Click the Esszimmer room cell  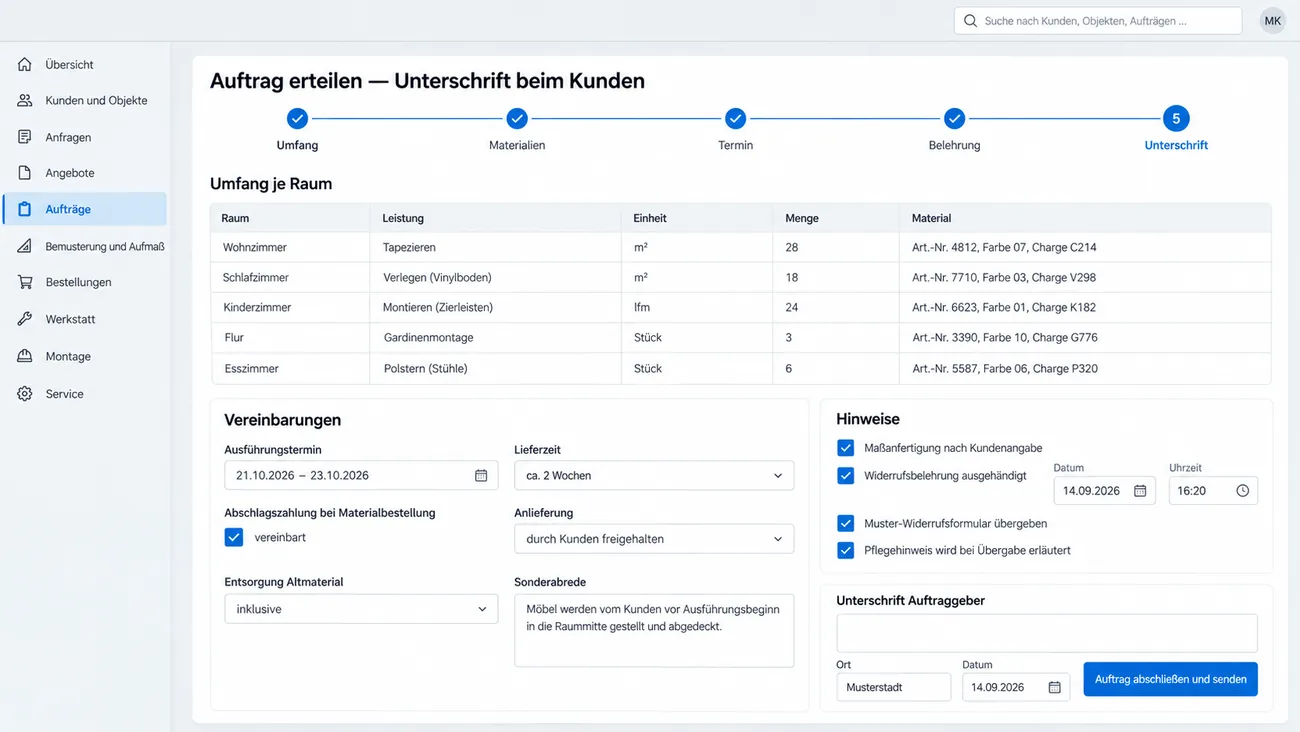(290, 368)
